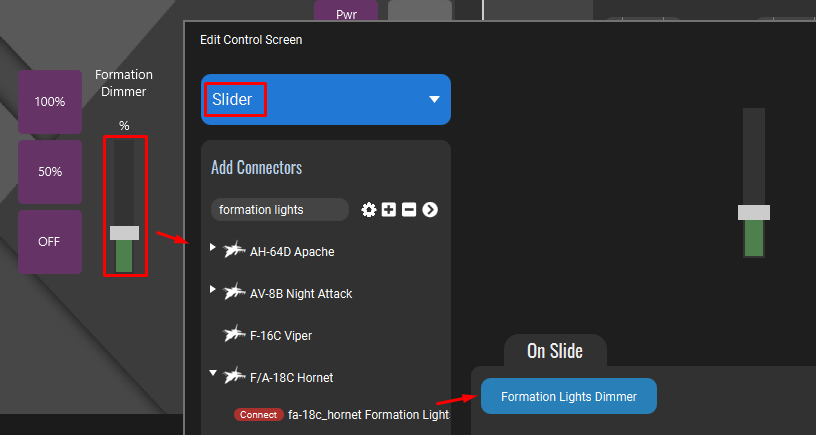This screenshot has height=435, width=816.
Task: Click the F-16C Viper aircraft icon
Action: tap(234, 334)
